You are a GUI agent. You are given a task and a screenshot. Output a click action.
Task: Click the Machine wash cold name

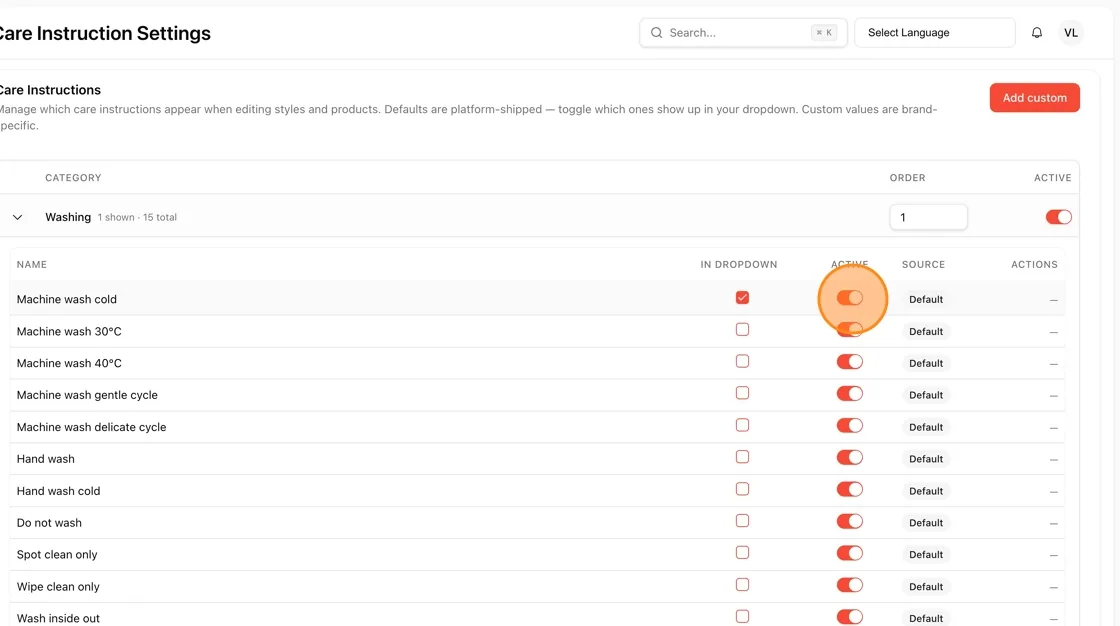[66, 299]
